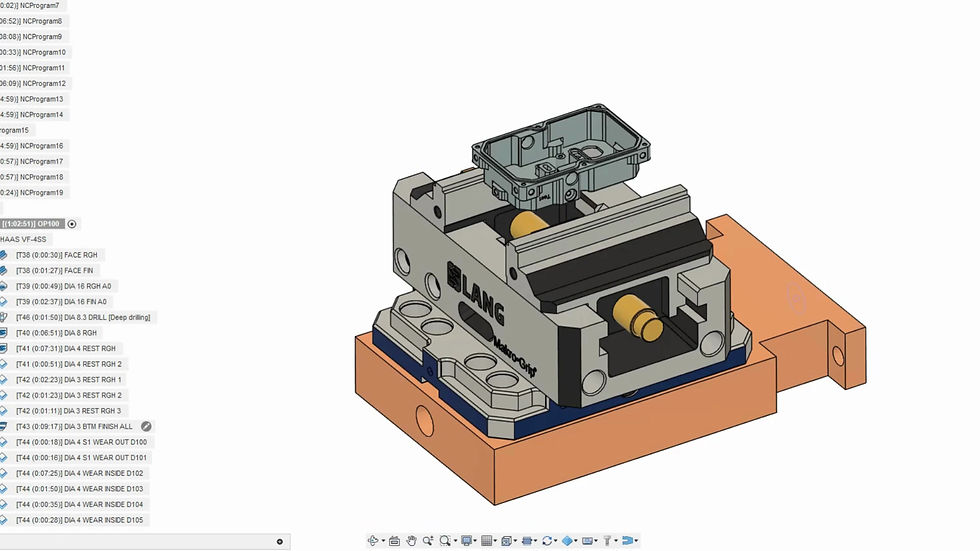980x551 pixels.
Task: Click the blue diamond icon in navigation bar
Action: (567, 540)
